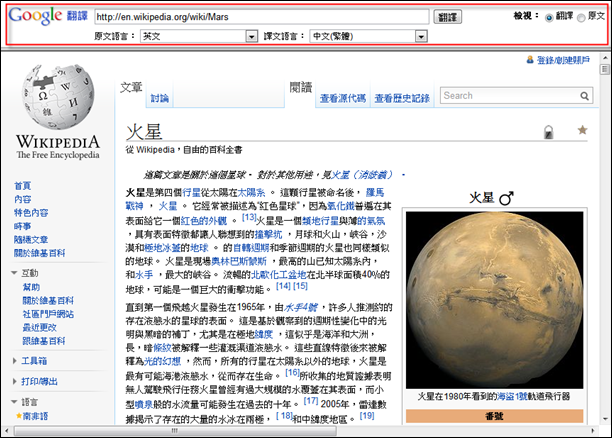Click the 撞擊坑 link

click(269, 234)
